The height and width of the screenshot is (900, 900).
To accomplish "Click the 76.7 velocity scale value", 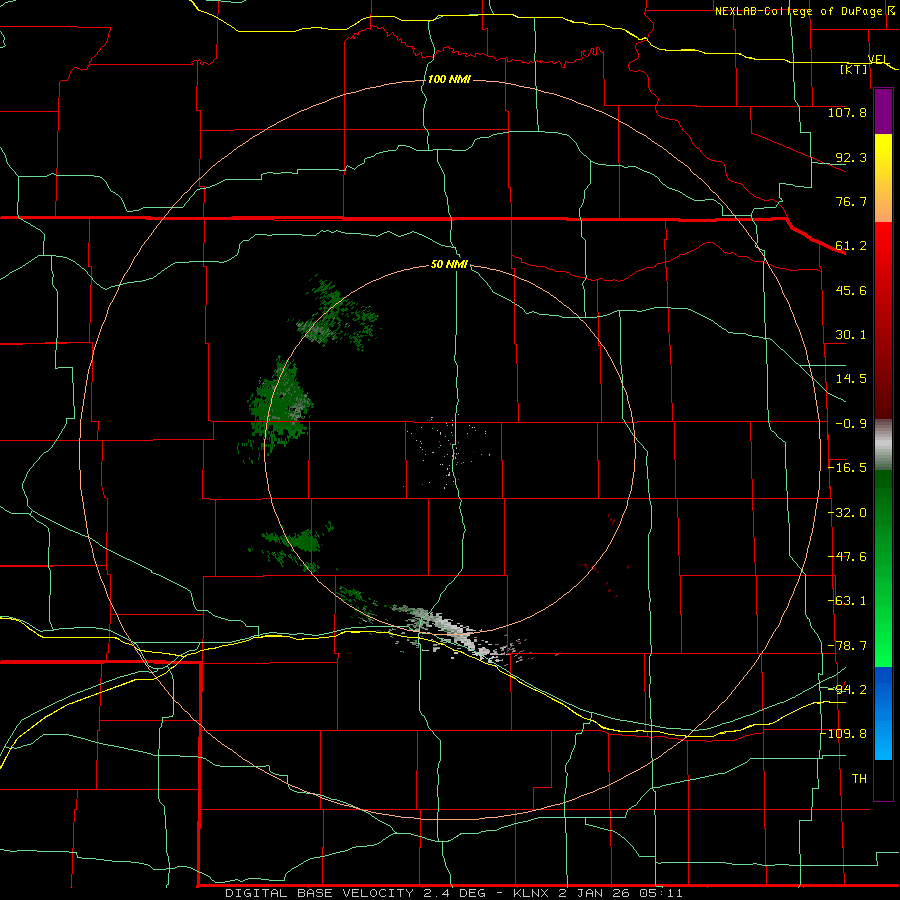I will [x=851, y=201].
